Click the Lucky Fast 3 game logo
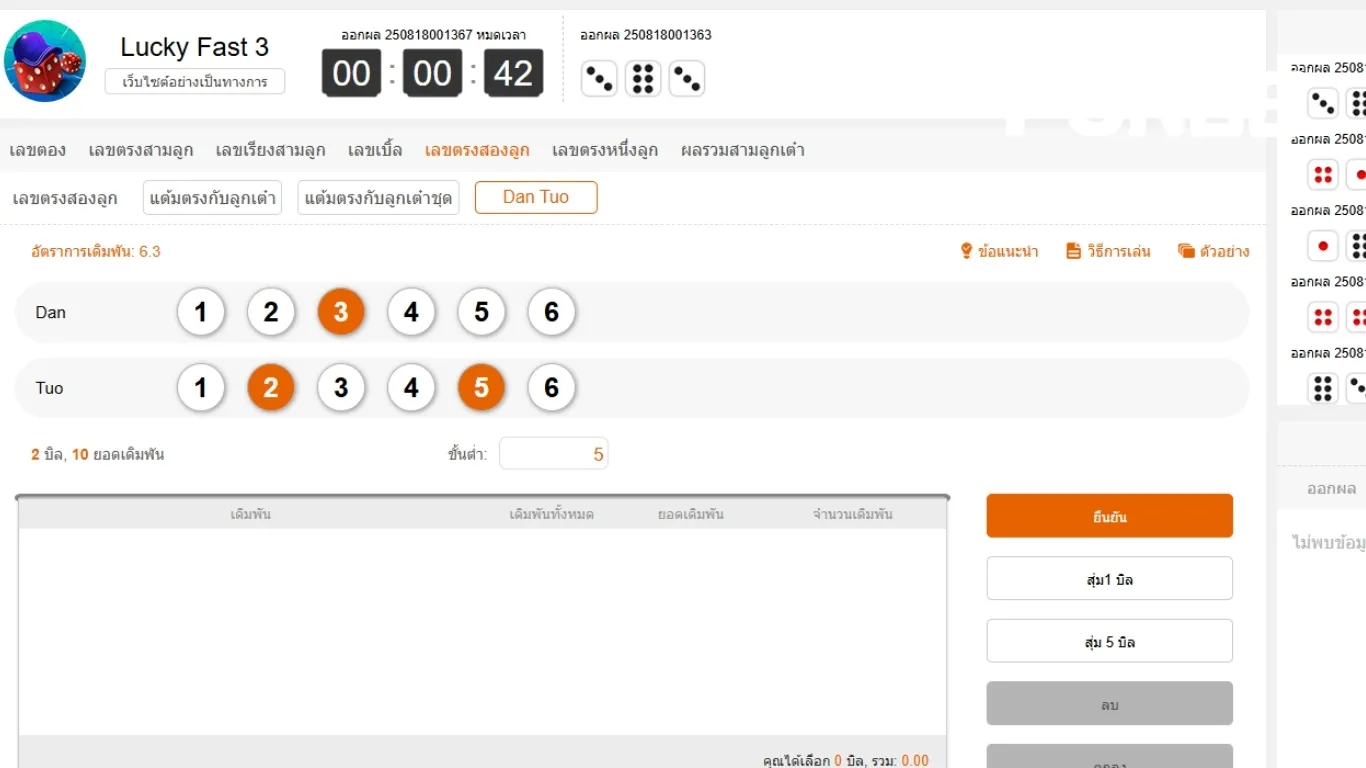This screenshot has height=768, width=1366. tap(45, 61)
